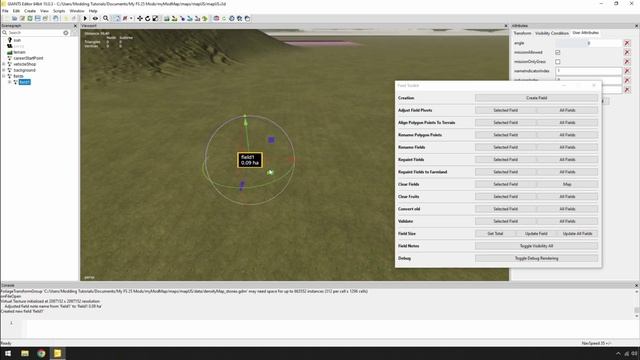Enable the missionOnlyGrass checkbox
Image resolution: width=640 pixels, height=360 pixels.
coord(558,62)
